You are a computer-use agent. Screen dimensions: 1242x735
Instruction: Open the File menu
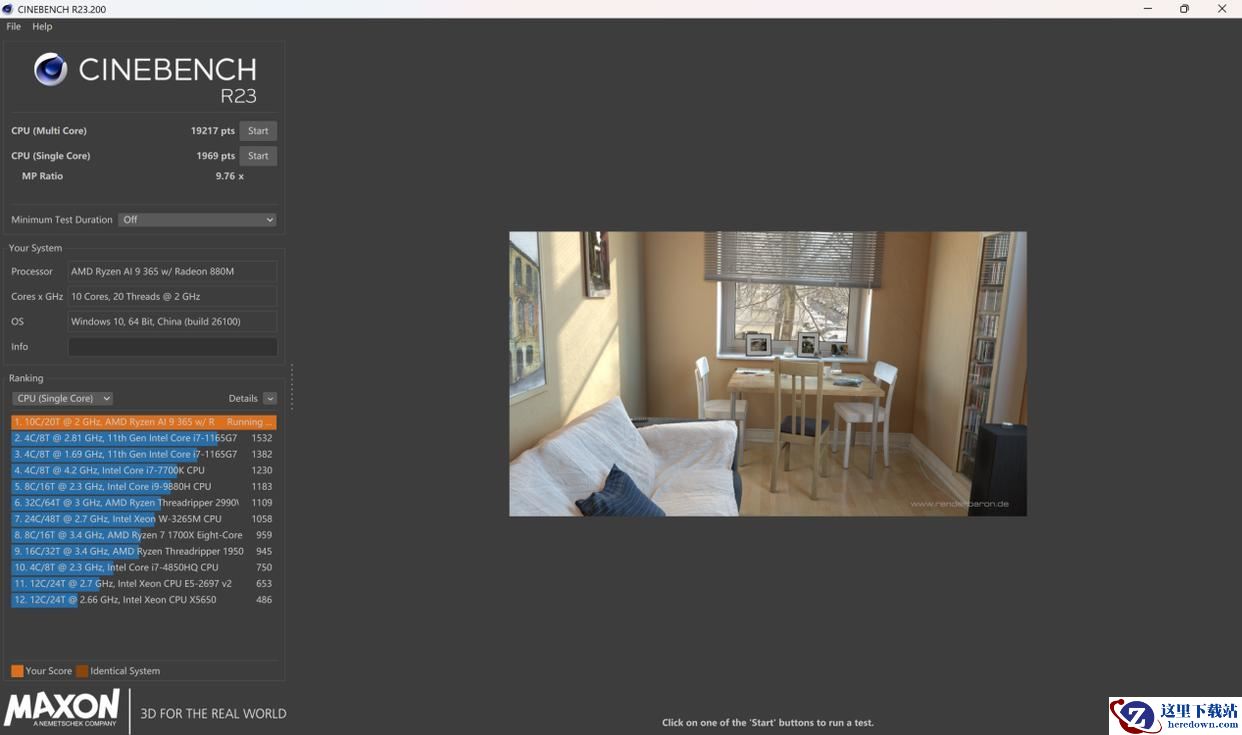tap(13, 26)
